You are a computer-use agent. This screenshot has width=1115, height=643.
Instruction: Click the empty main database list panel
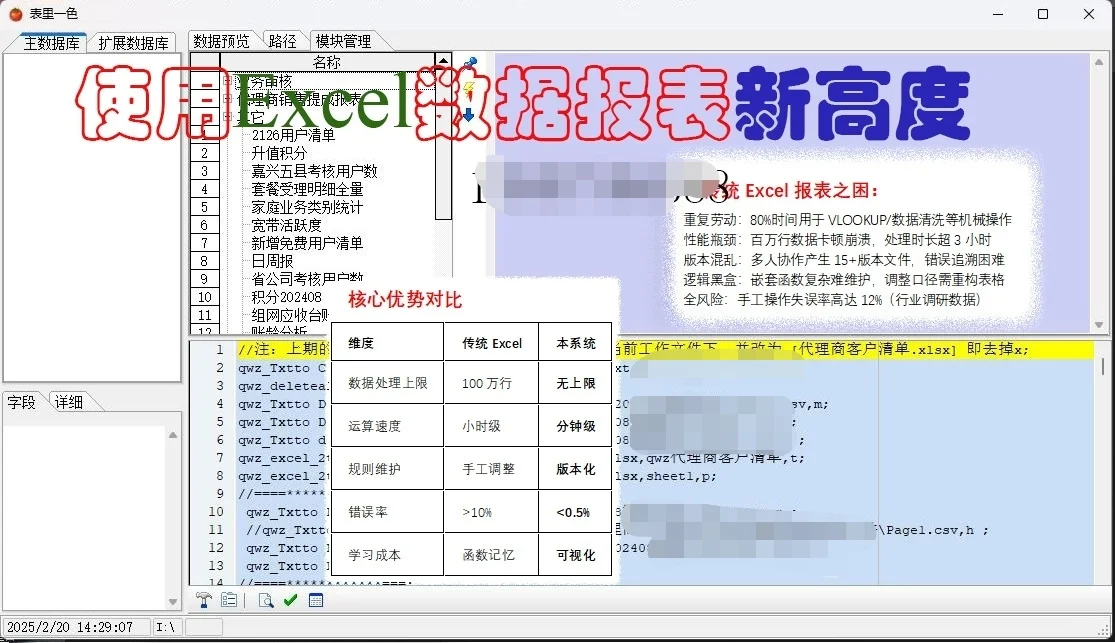click(92, 217)
